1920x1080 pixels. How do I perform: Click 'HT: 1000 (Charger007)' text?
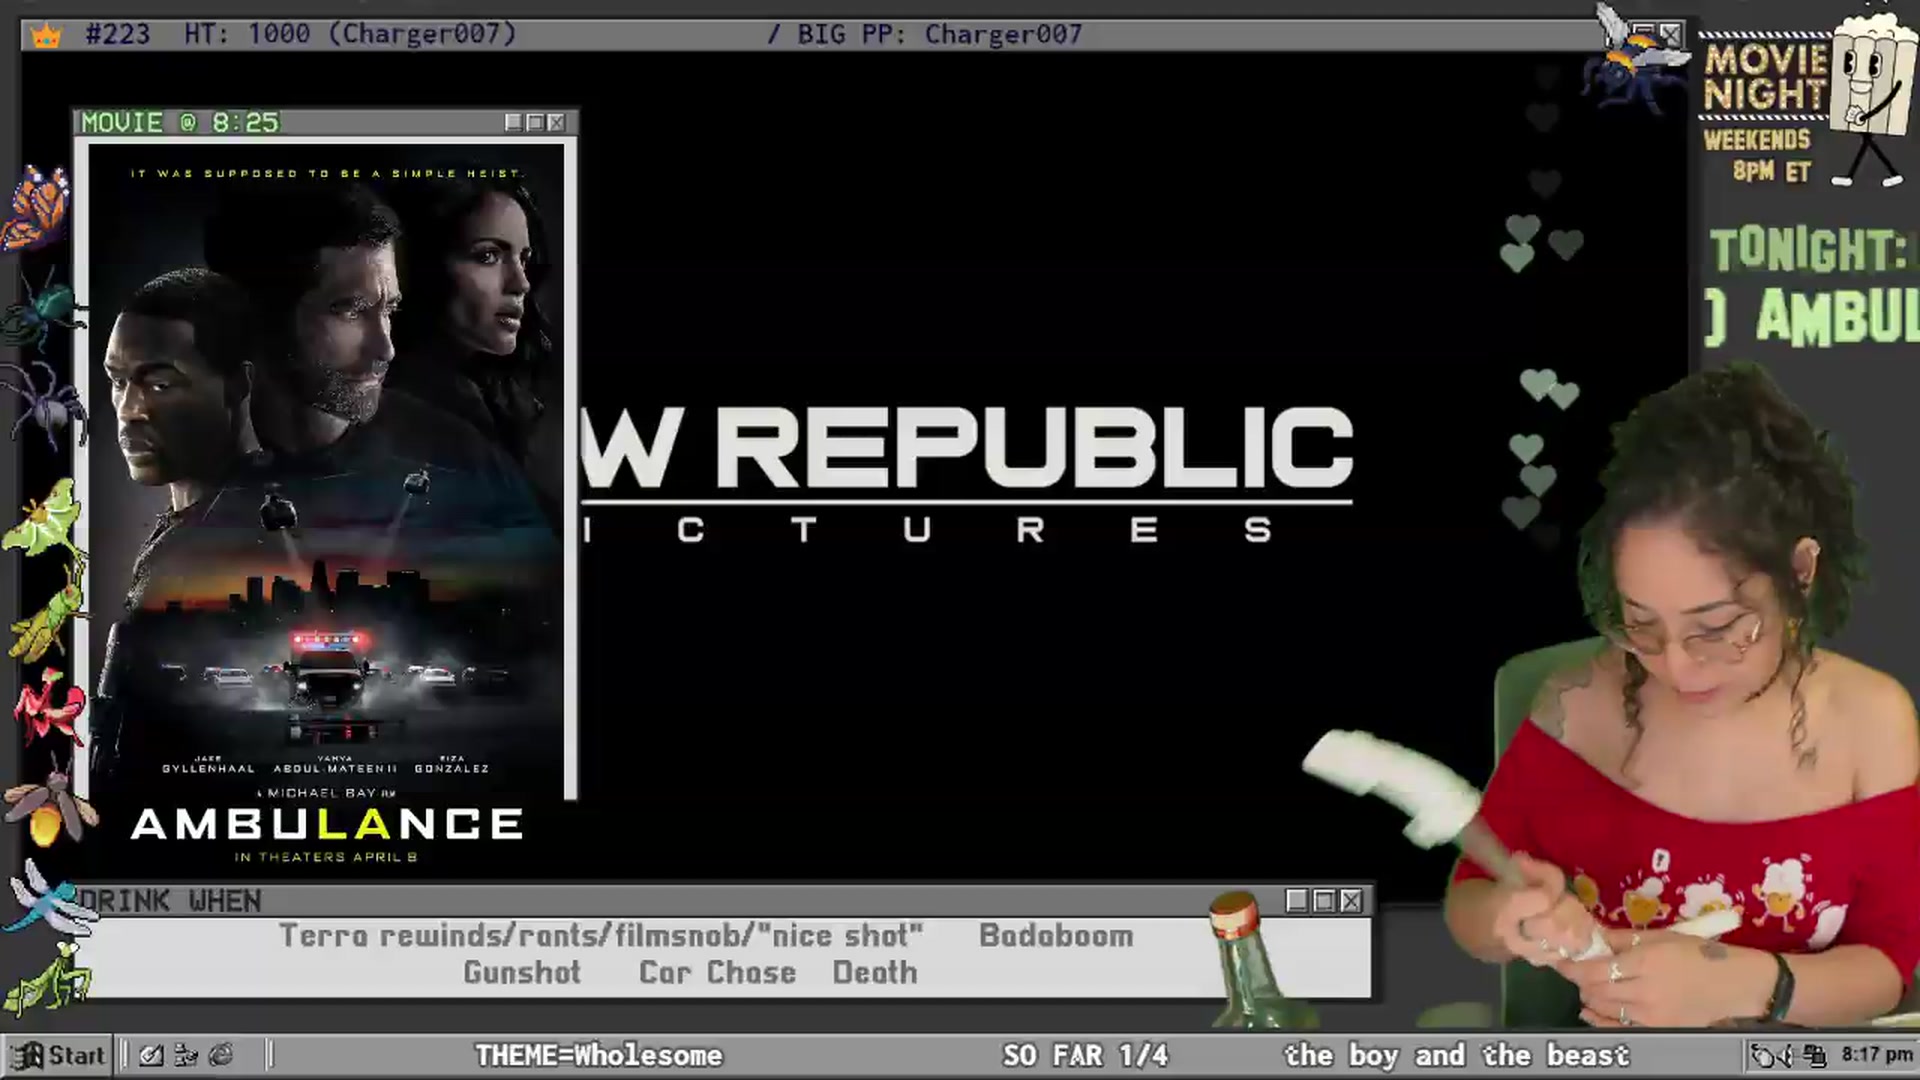click(350, 35)
